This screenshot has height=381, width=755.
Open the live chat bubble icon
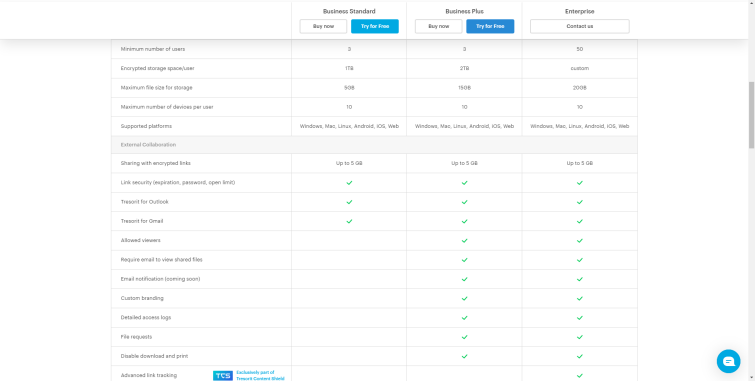[729, 361]
